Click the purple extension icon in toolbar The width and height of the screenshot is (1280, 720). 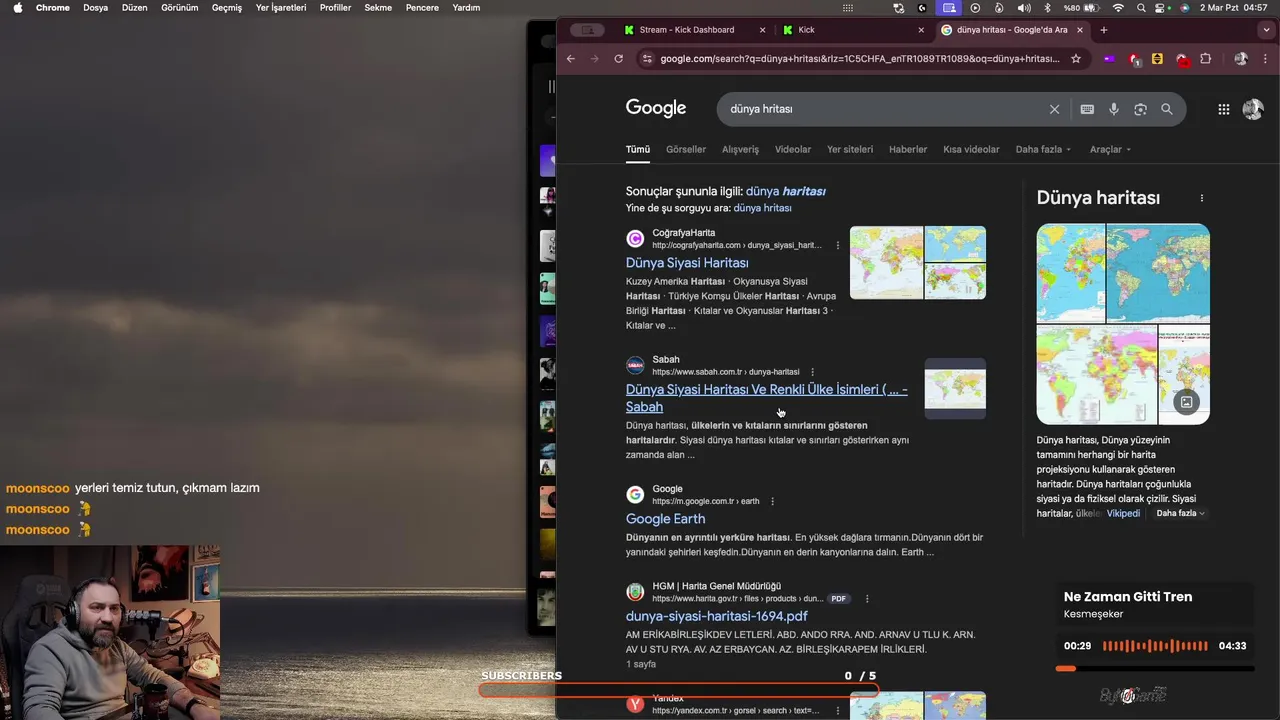point(1109,59)
